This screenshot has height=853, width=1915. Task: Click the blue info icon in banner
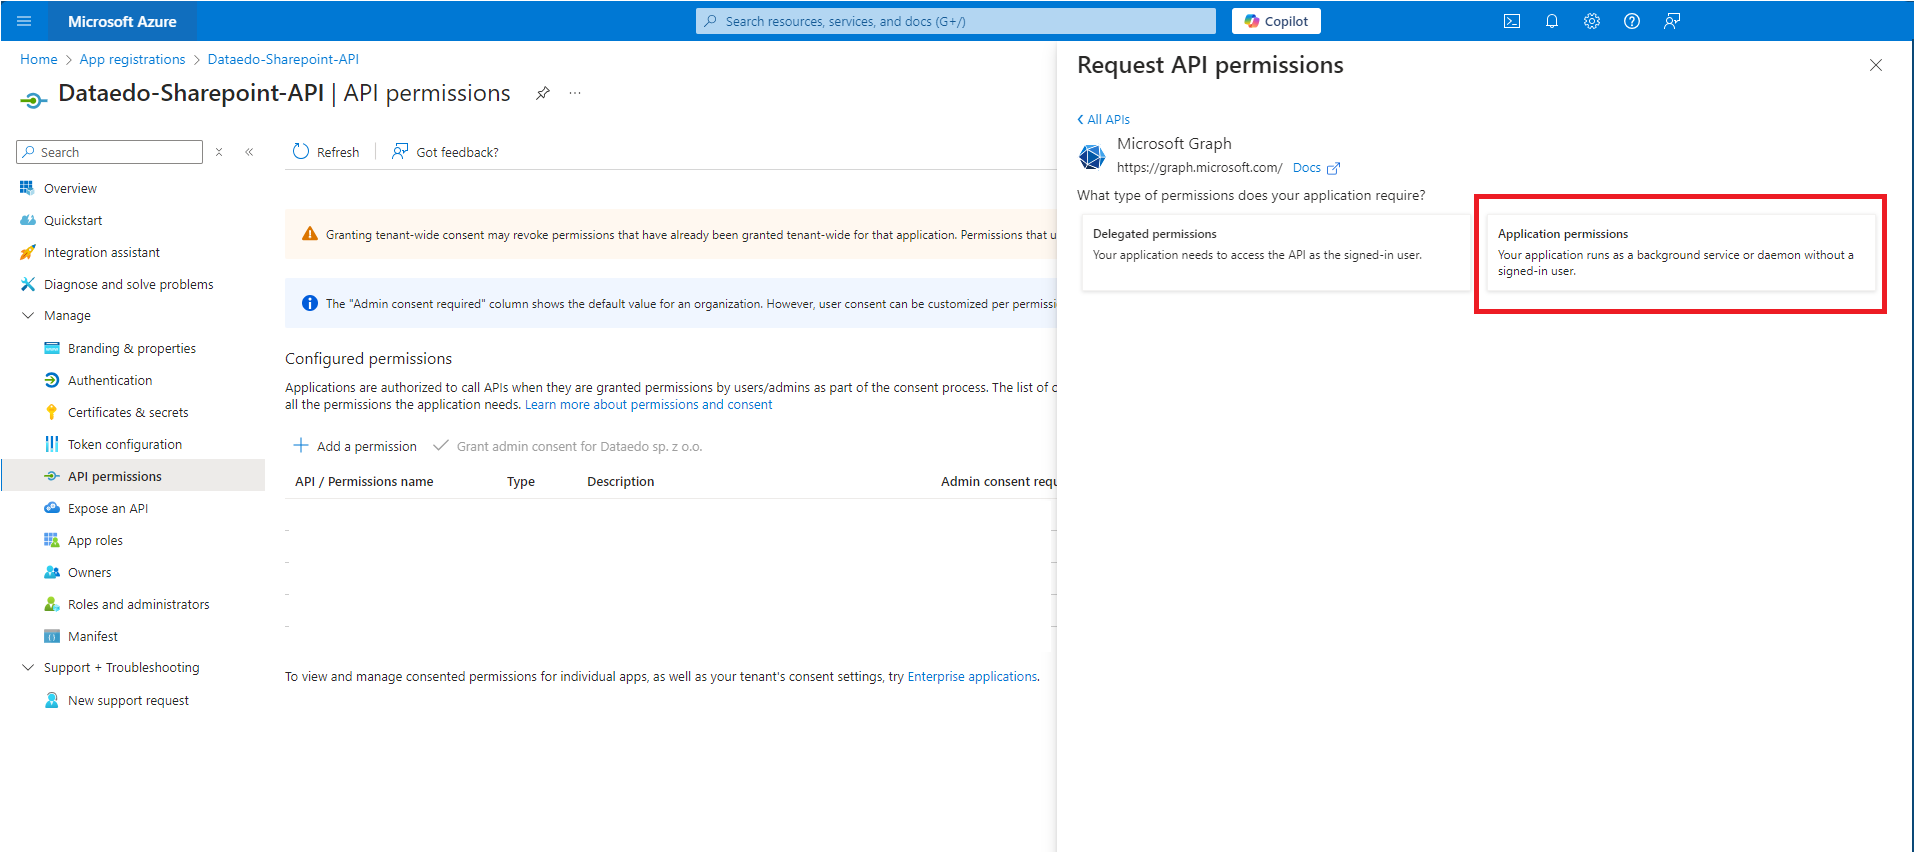[310, 303]
